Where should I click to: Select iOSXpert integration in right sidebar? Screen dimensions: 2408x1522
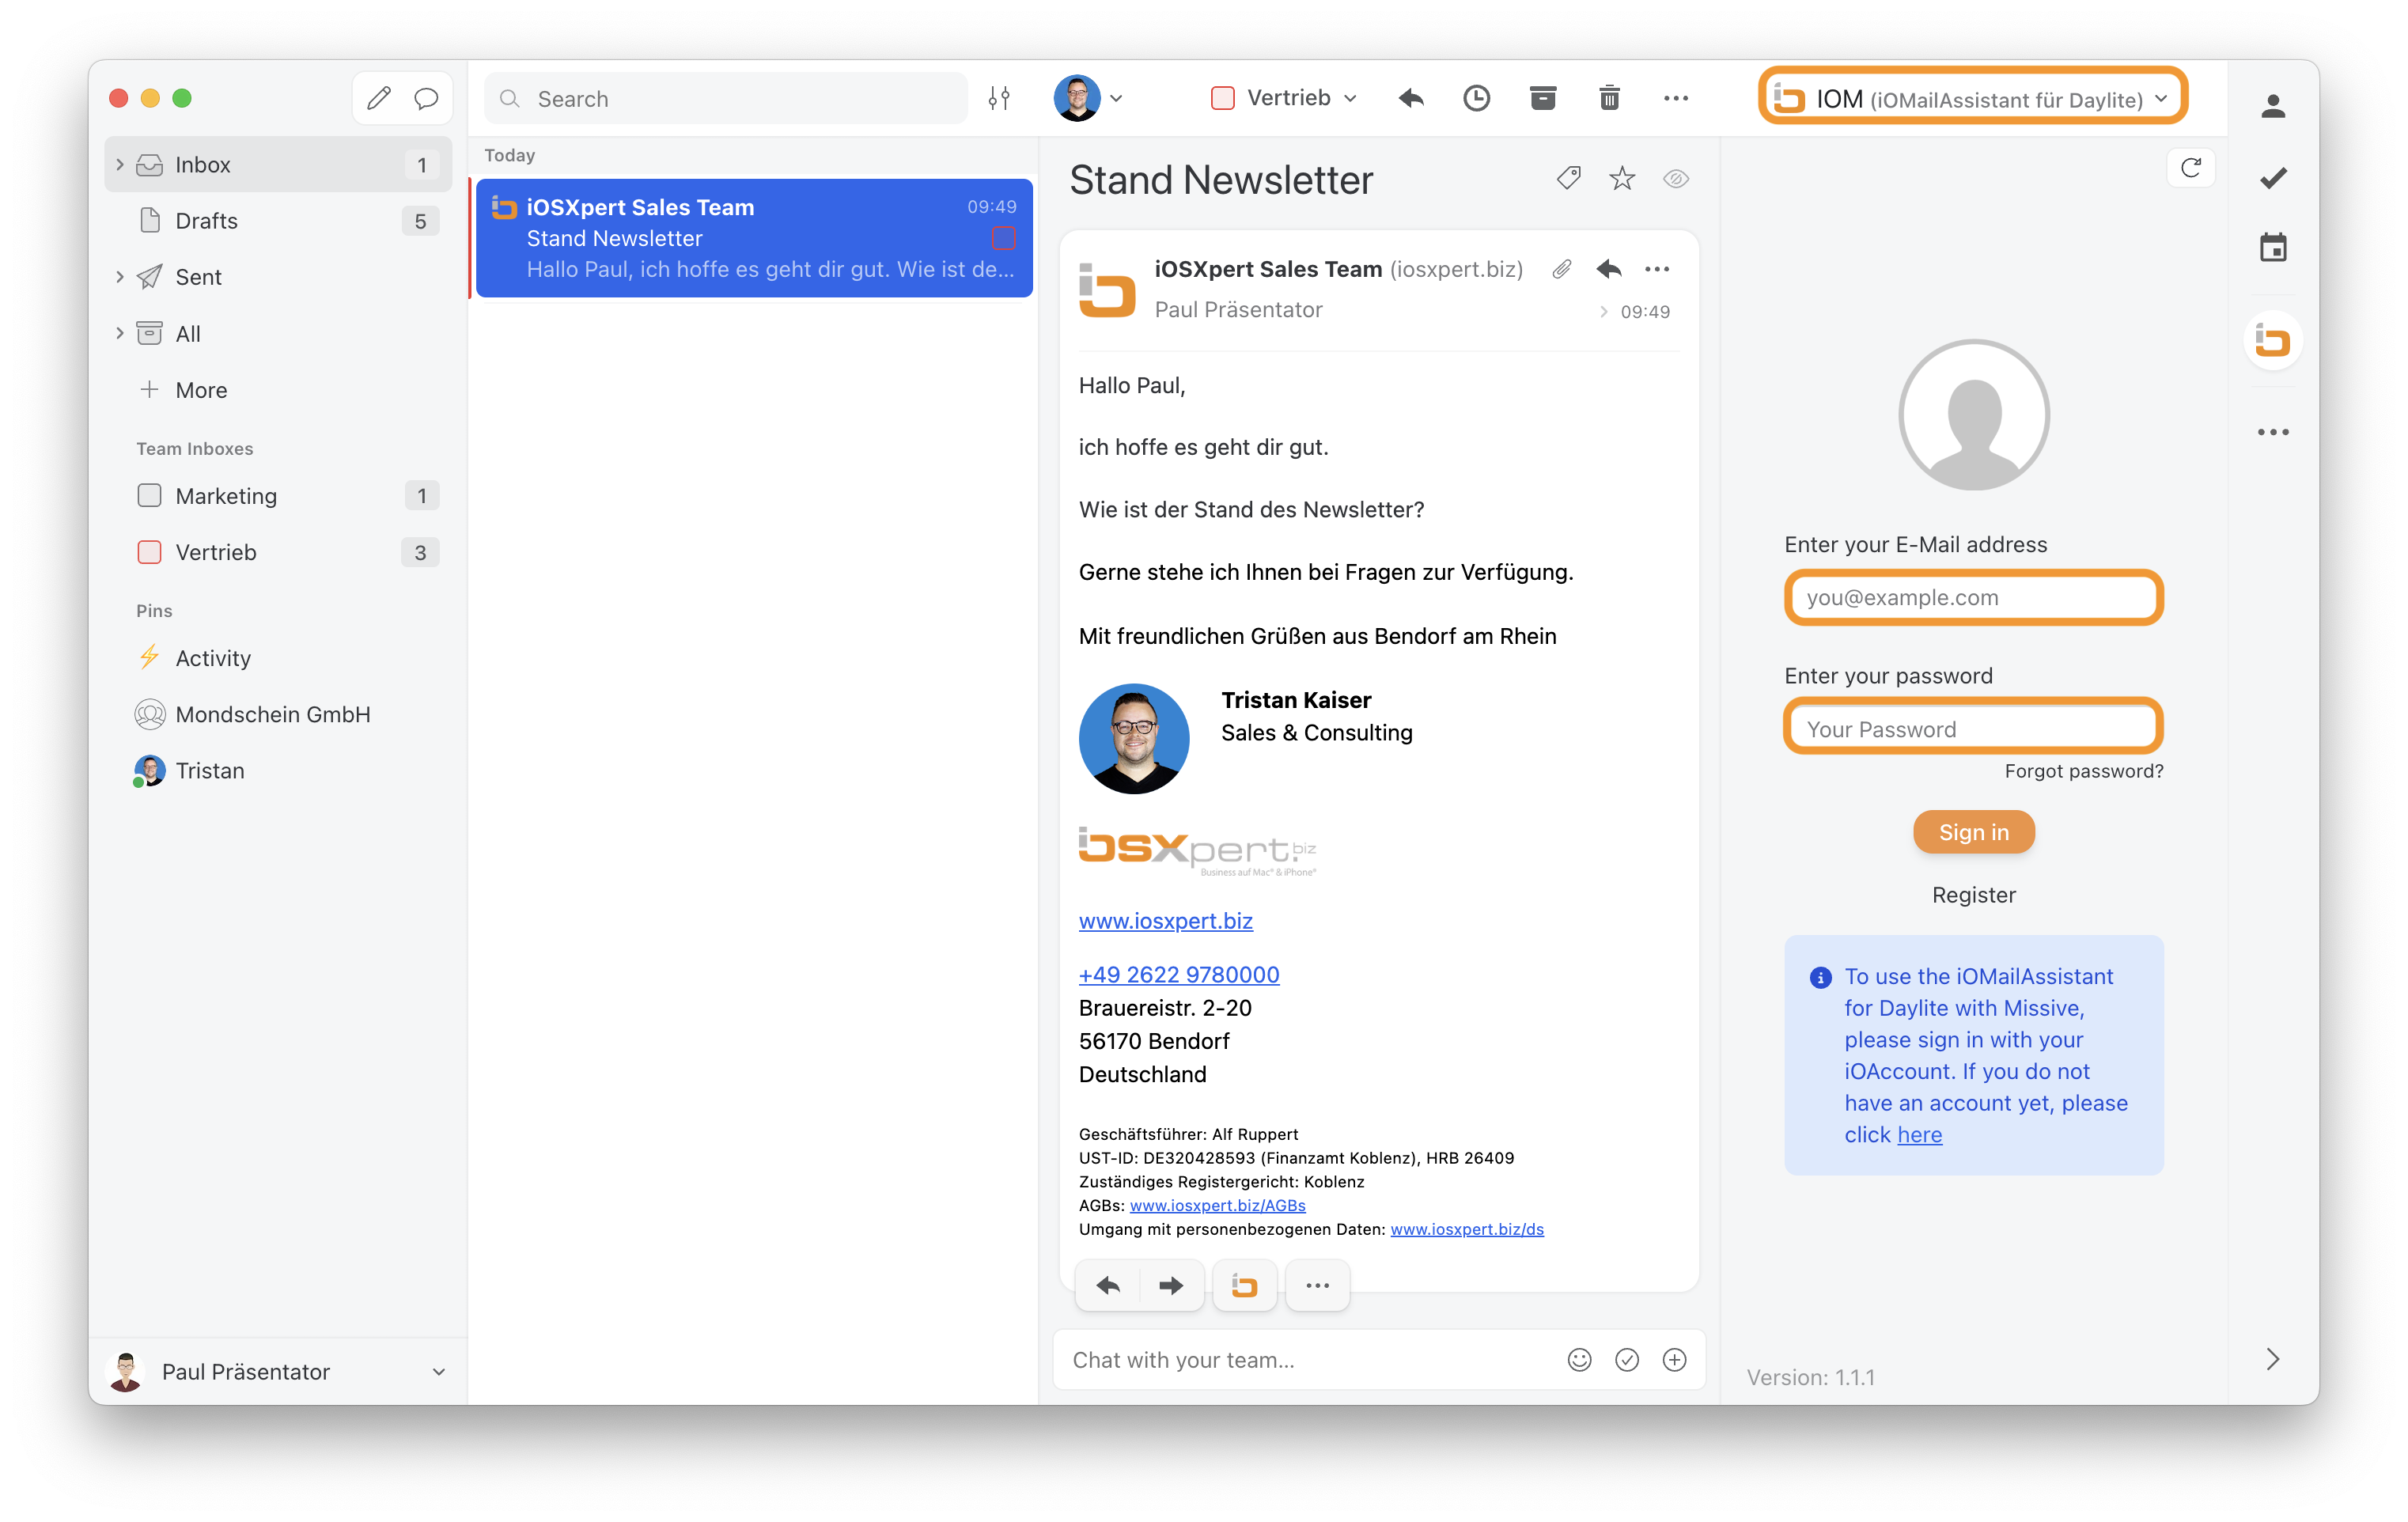pos(2273,341)
